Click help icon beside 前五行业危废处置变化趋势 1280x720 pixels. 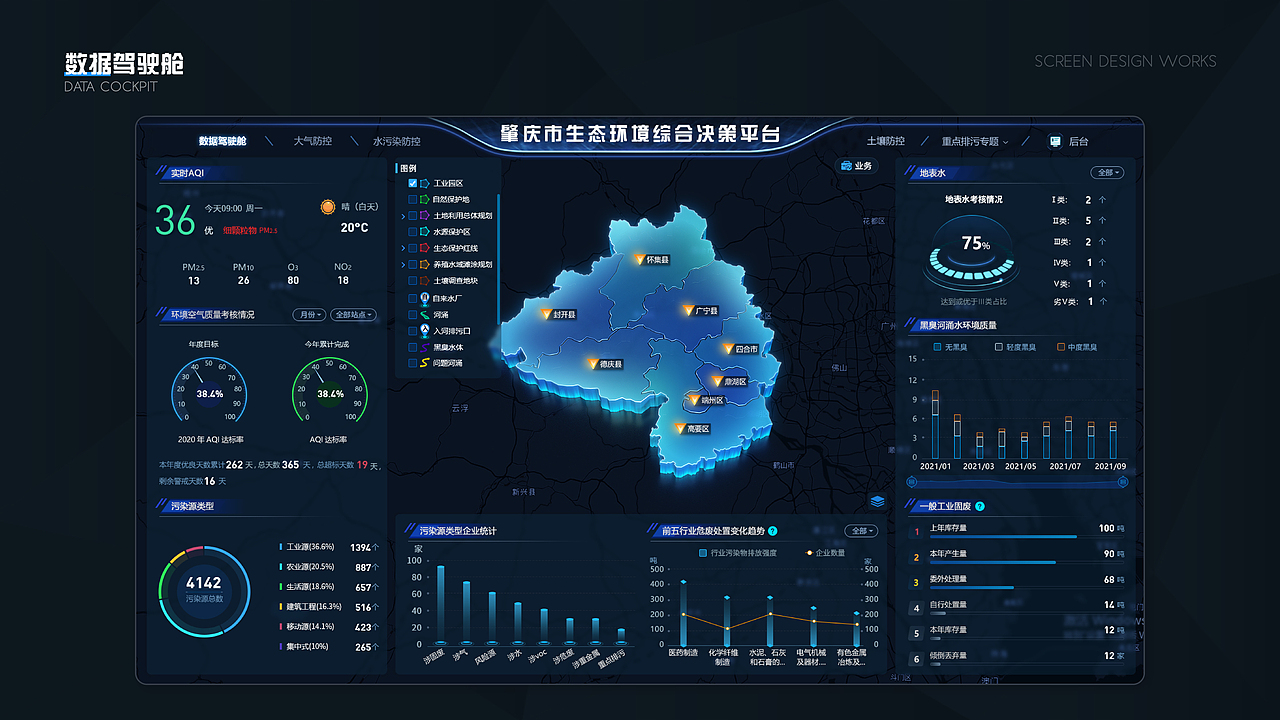[x=773, y=531]
